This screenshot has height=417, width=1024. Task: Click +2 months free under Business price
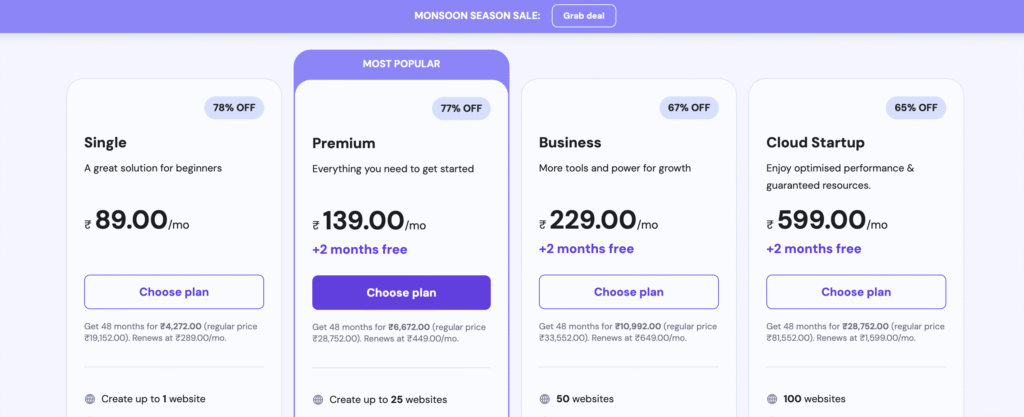pyautogui.click(x=586, y=249)
